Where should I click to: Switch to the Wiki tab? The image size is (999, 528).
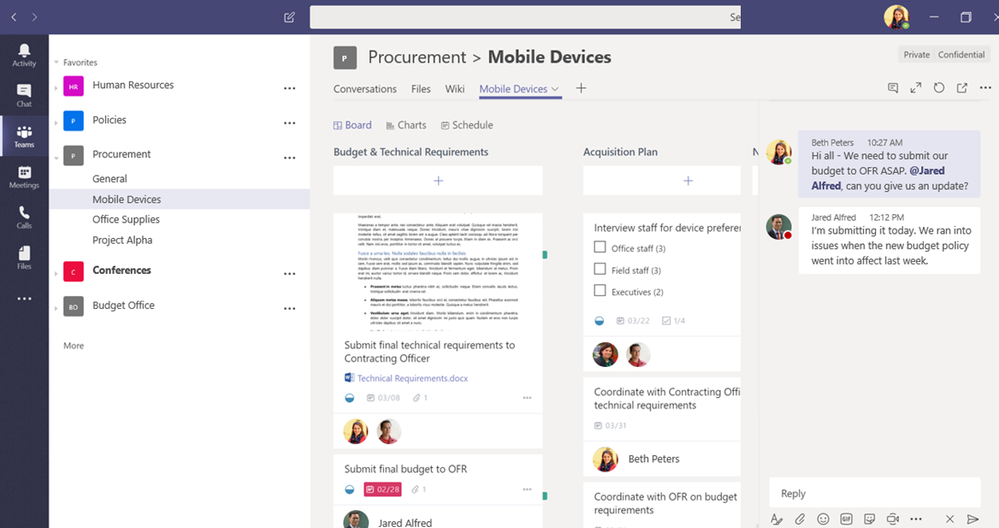pos(454,89)
